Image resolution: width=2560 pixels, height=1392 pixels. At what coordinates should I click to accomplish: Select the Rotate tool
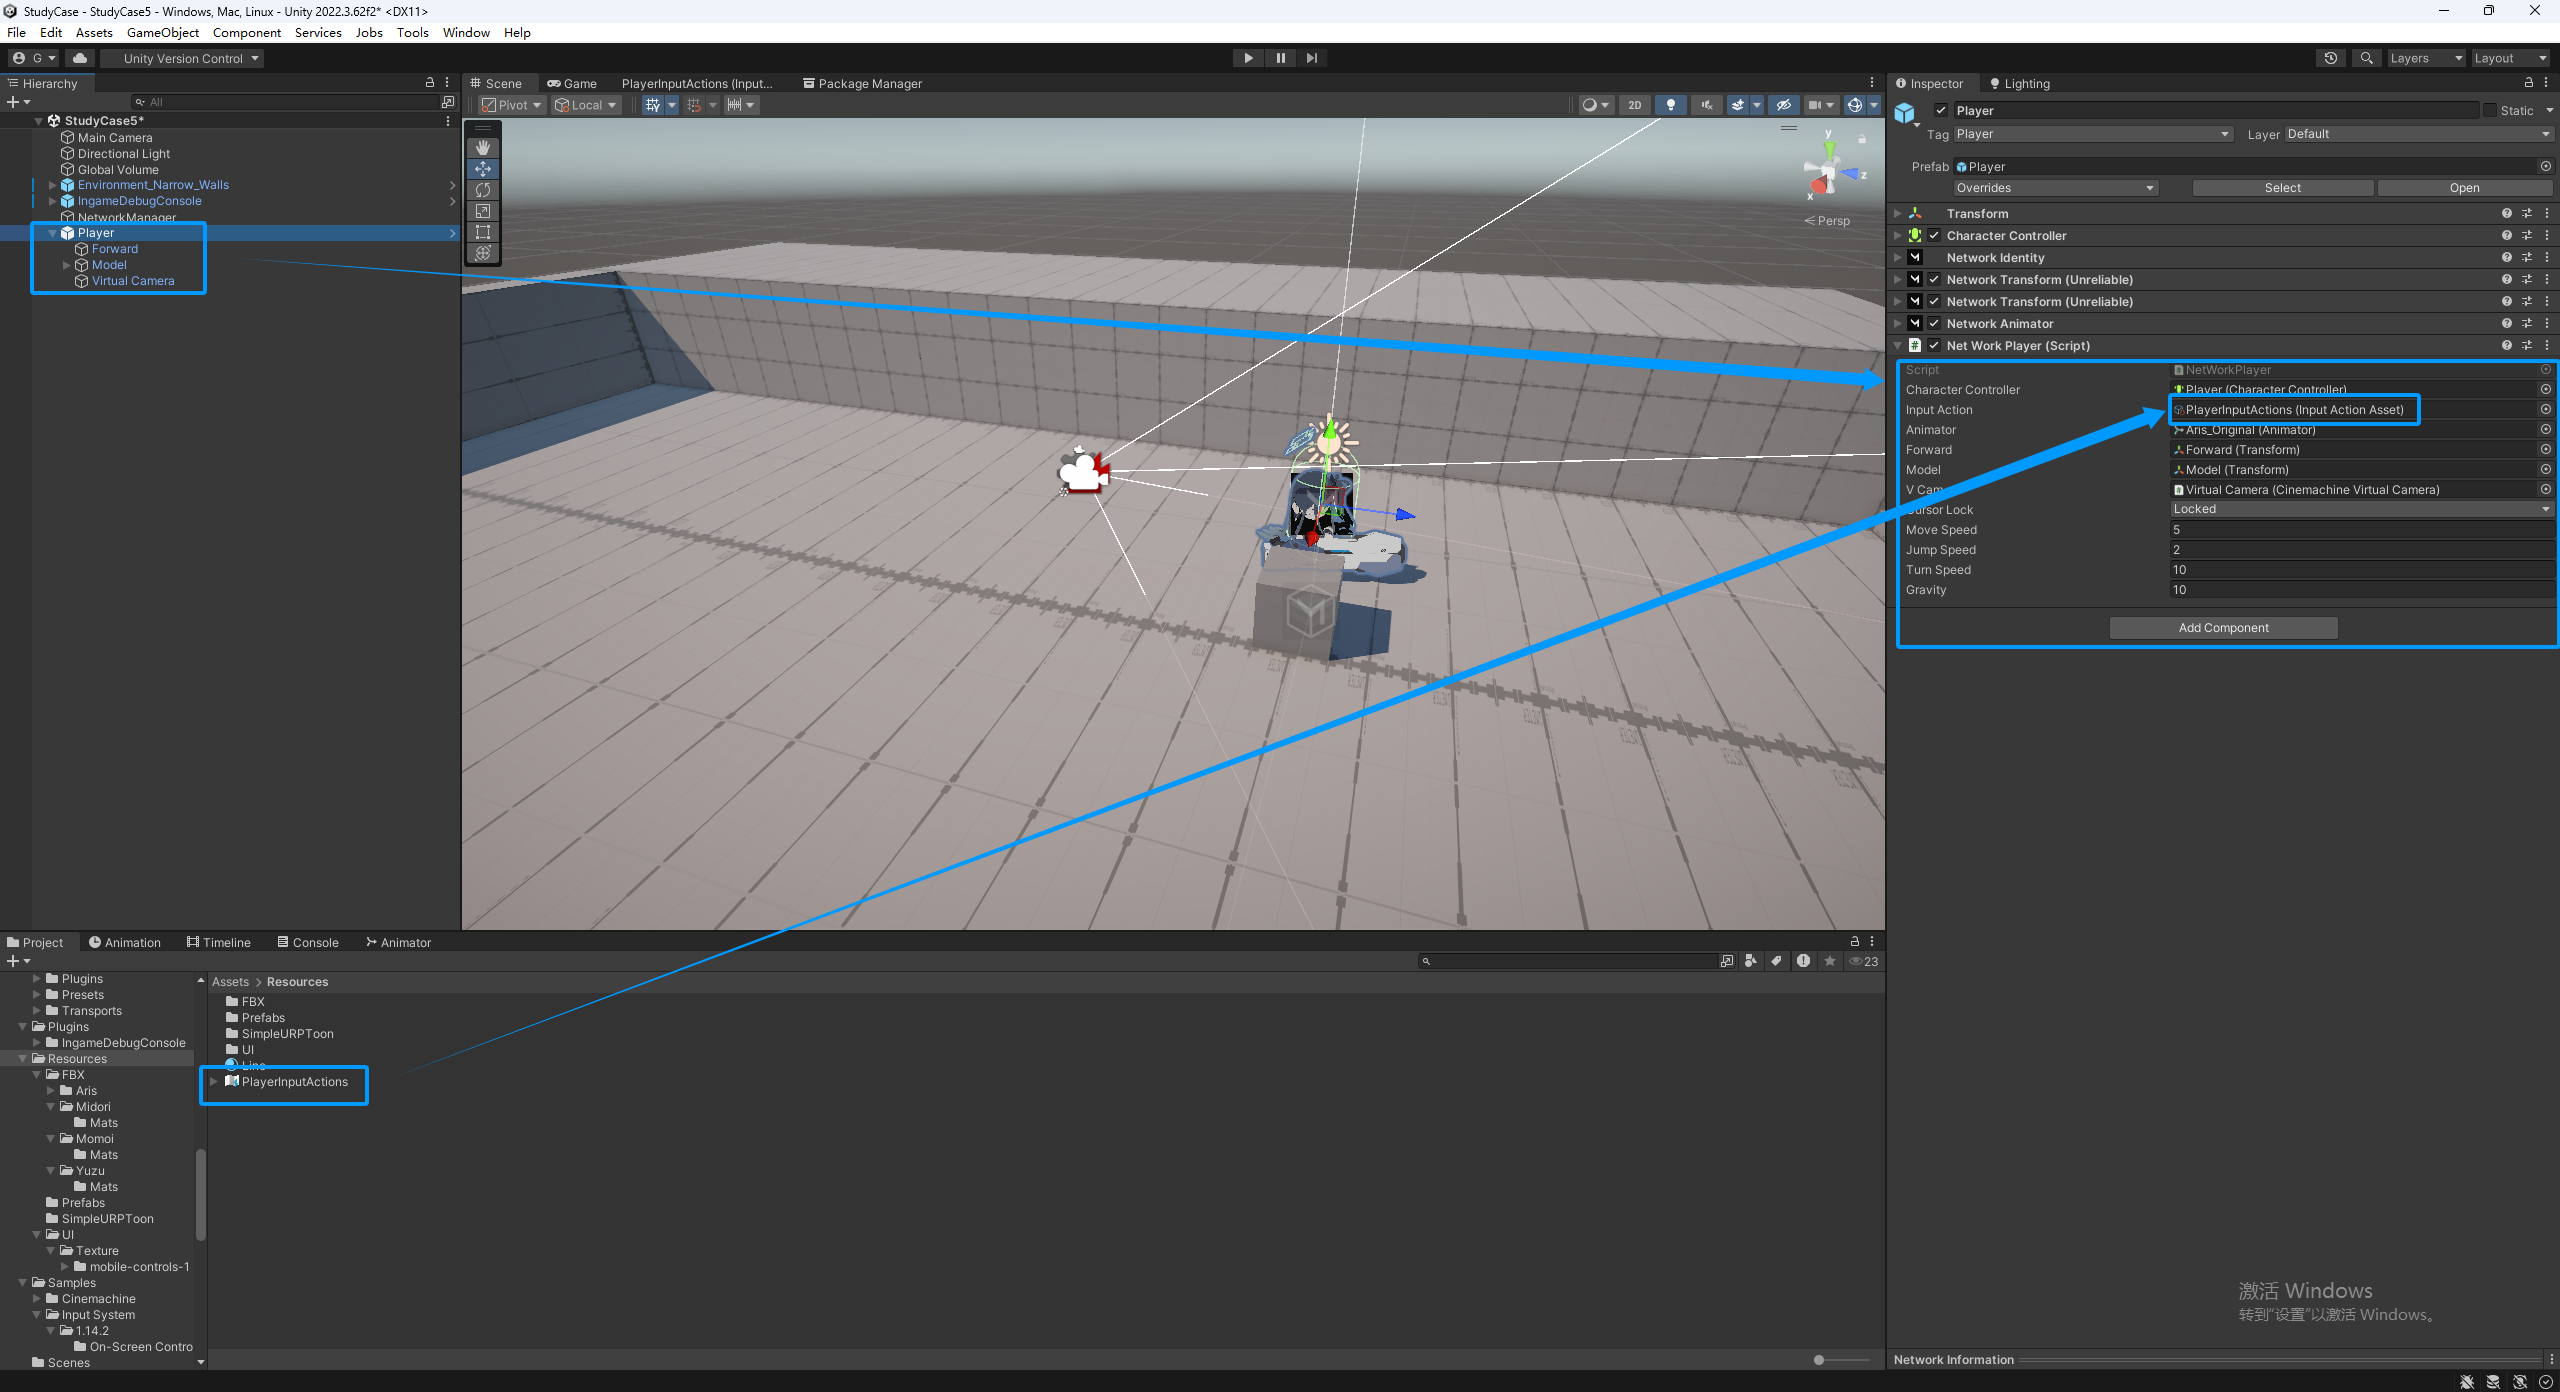[483, 190]
